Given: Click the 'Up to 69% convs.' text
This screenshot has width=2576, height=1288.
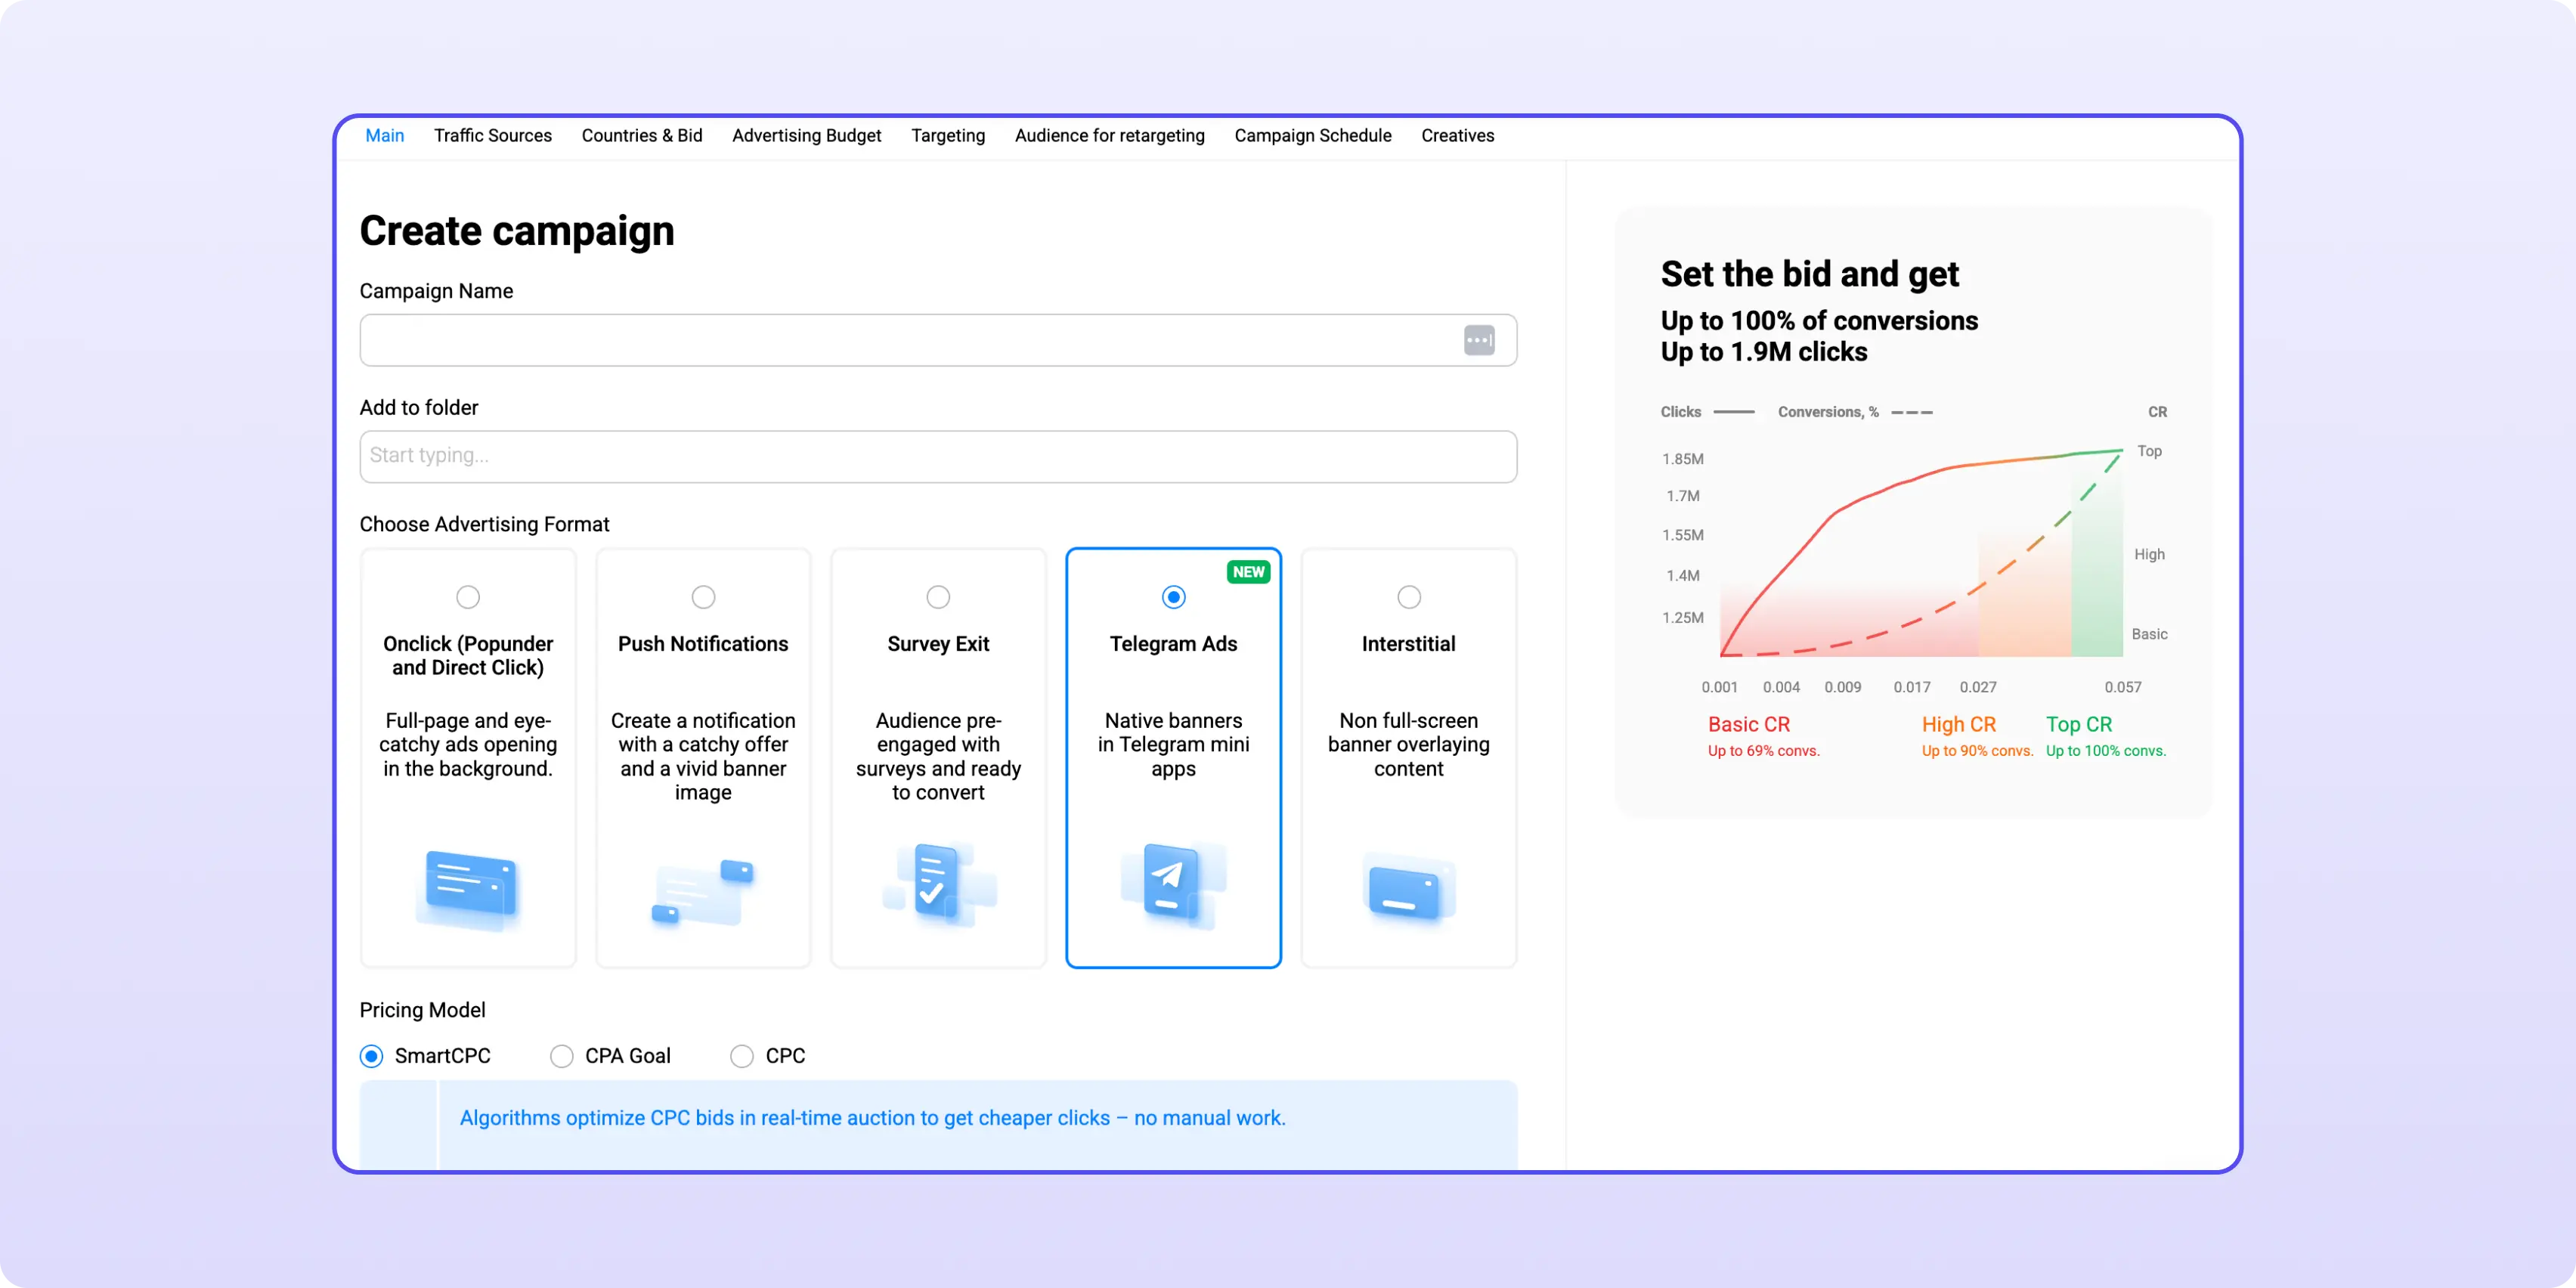Looking at the screenshot, I should tap(1763, 751).
